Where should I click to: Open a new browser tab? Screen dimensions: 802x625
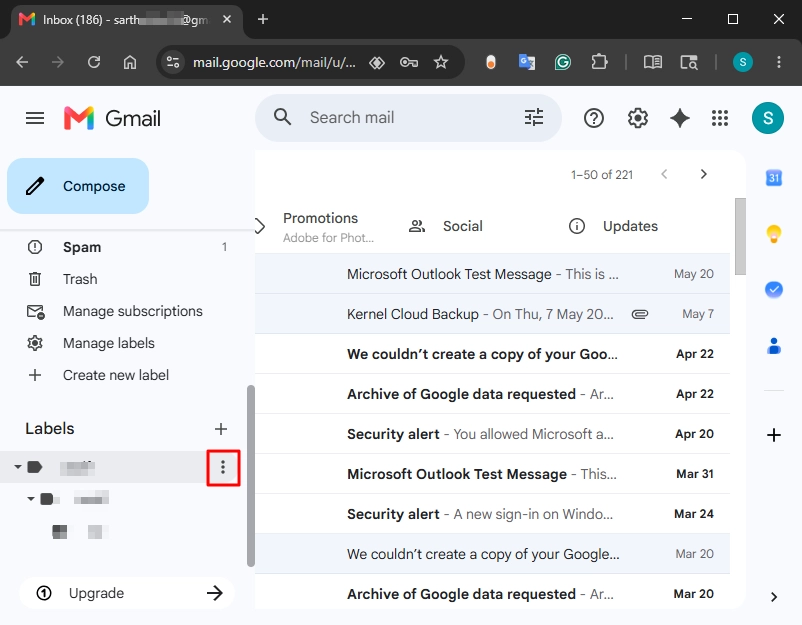262,19
